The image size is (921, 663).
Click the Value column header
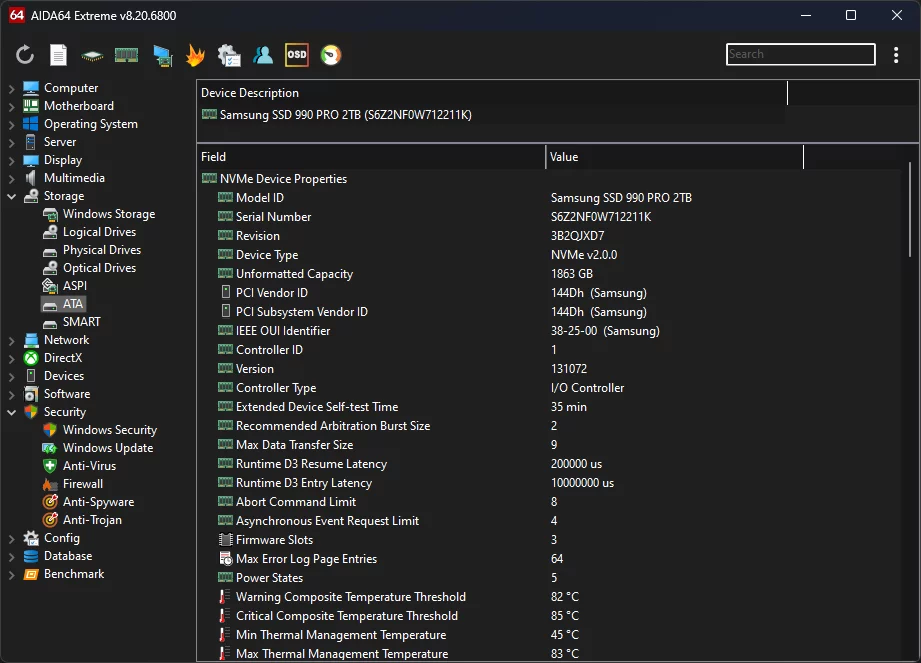pos(674,157)
